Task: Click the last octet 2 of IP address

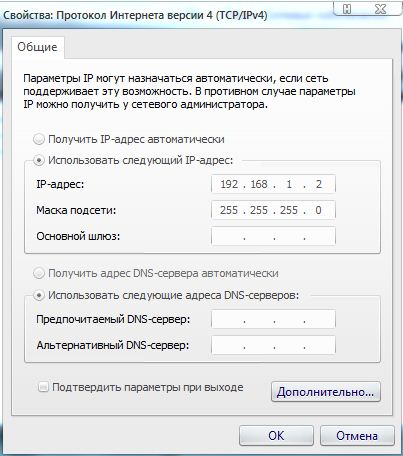Action: click(x=319, y=184)
